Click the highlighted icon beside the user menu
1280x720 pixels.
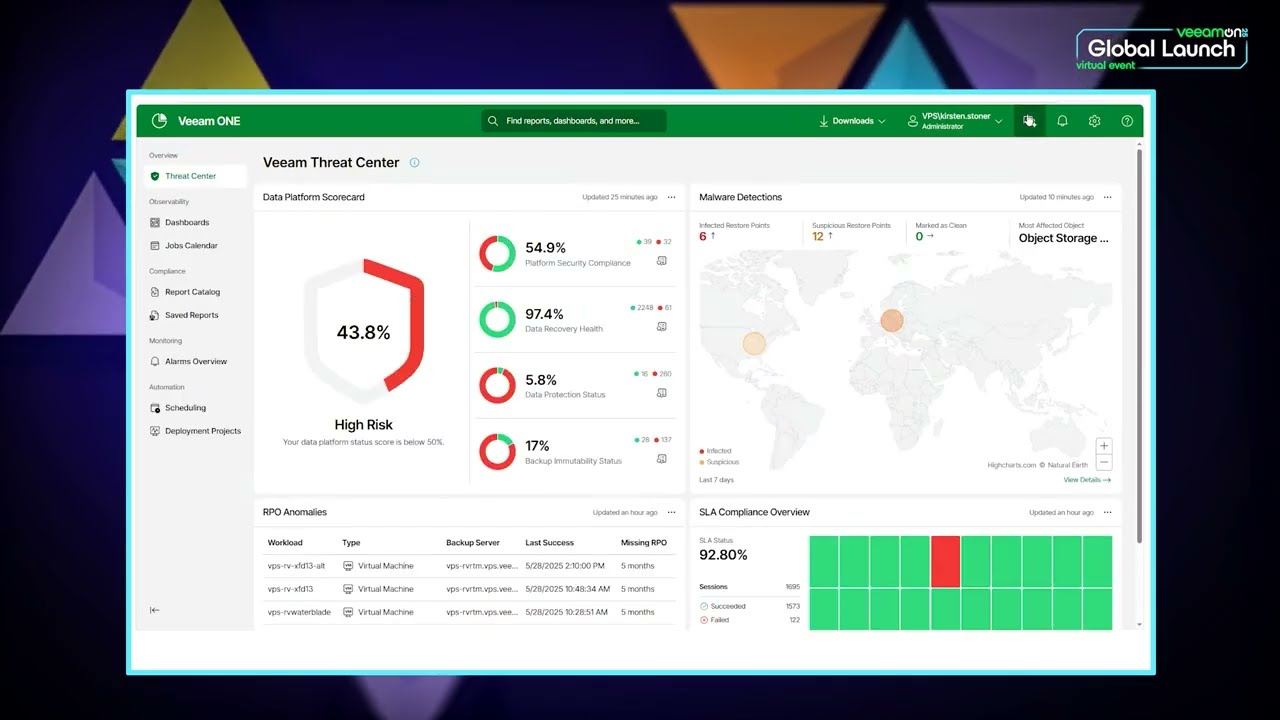[1029, 121]
